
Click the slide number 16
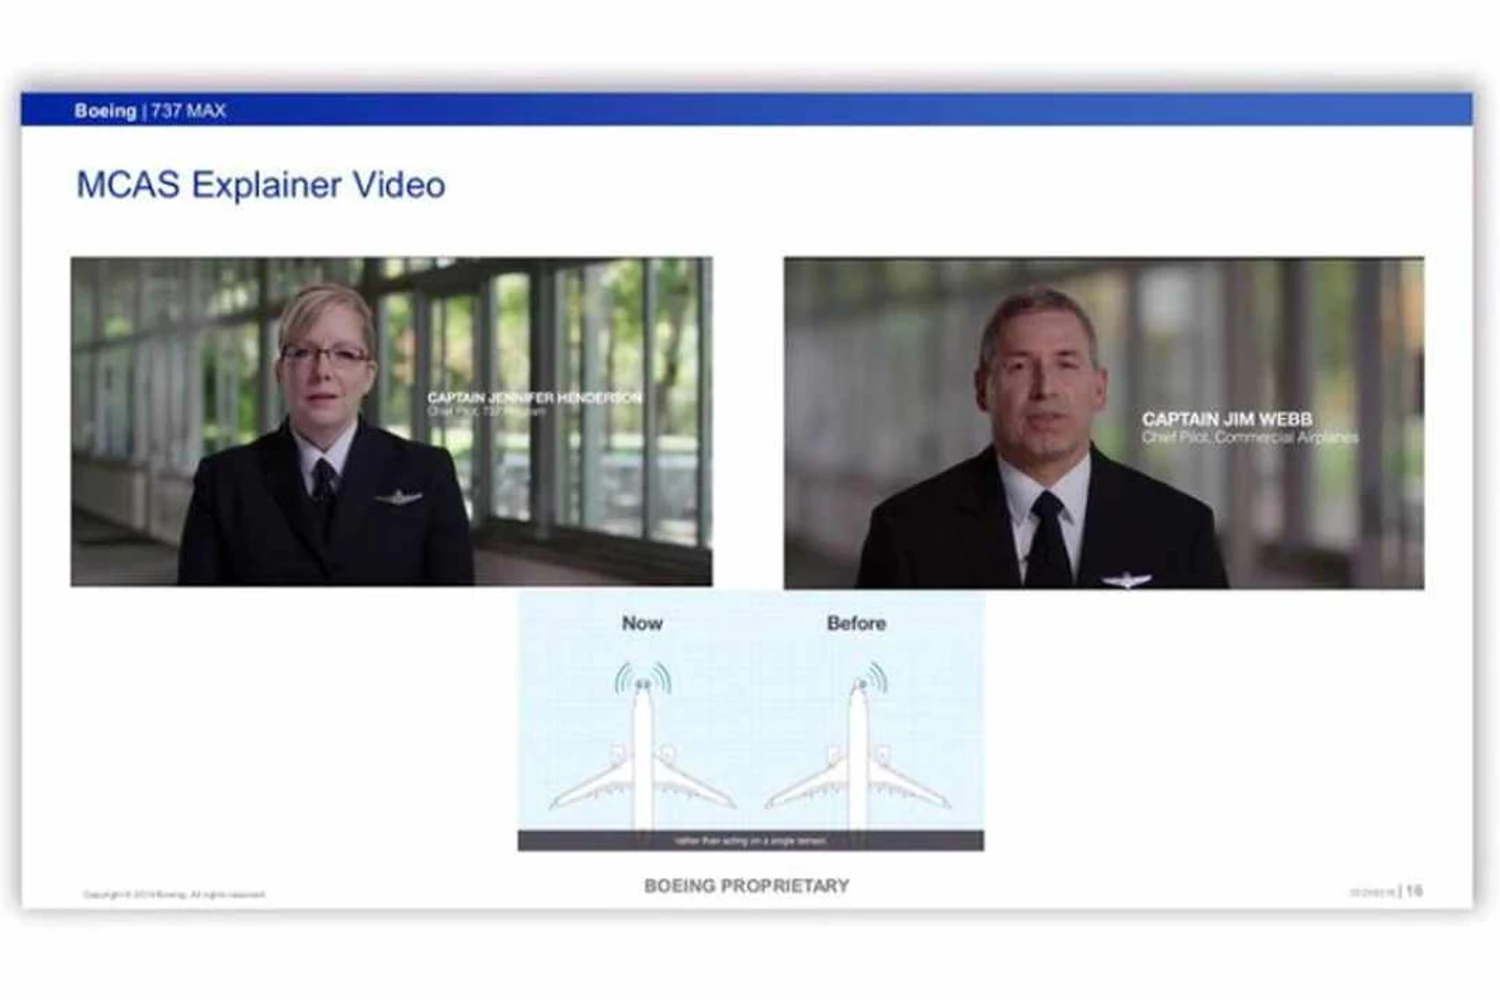pos(1414,890)
